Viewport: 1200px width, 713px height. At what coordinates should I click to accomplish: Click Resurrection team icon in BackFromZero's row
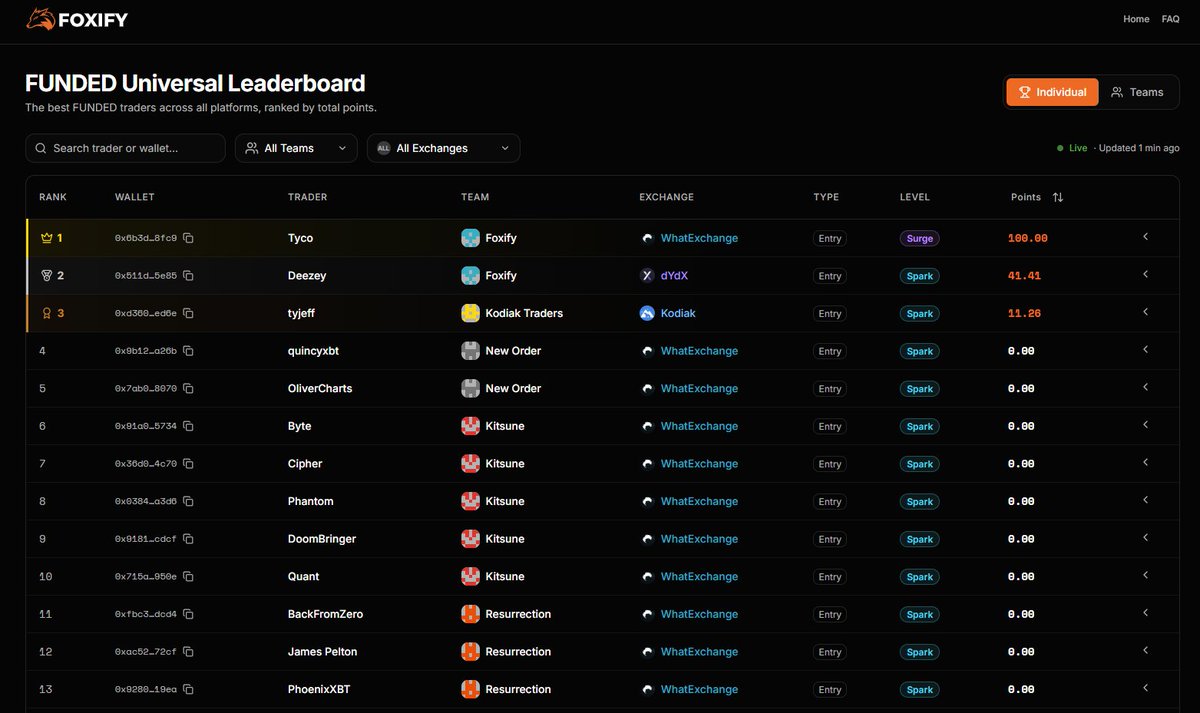470,614
